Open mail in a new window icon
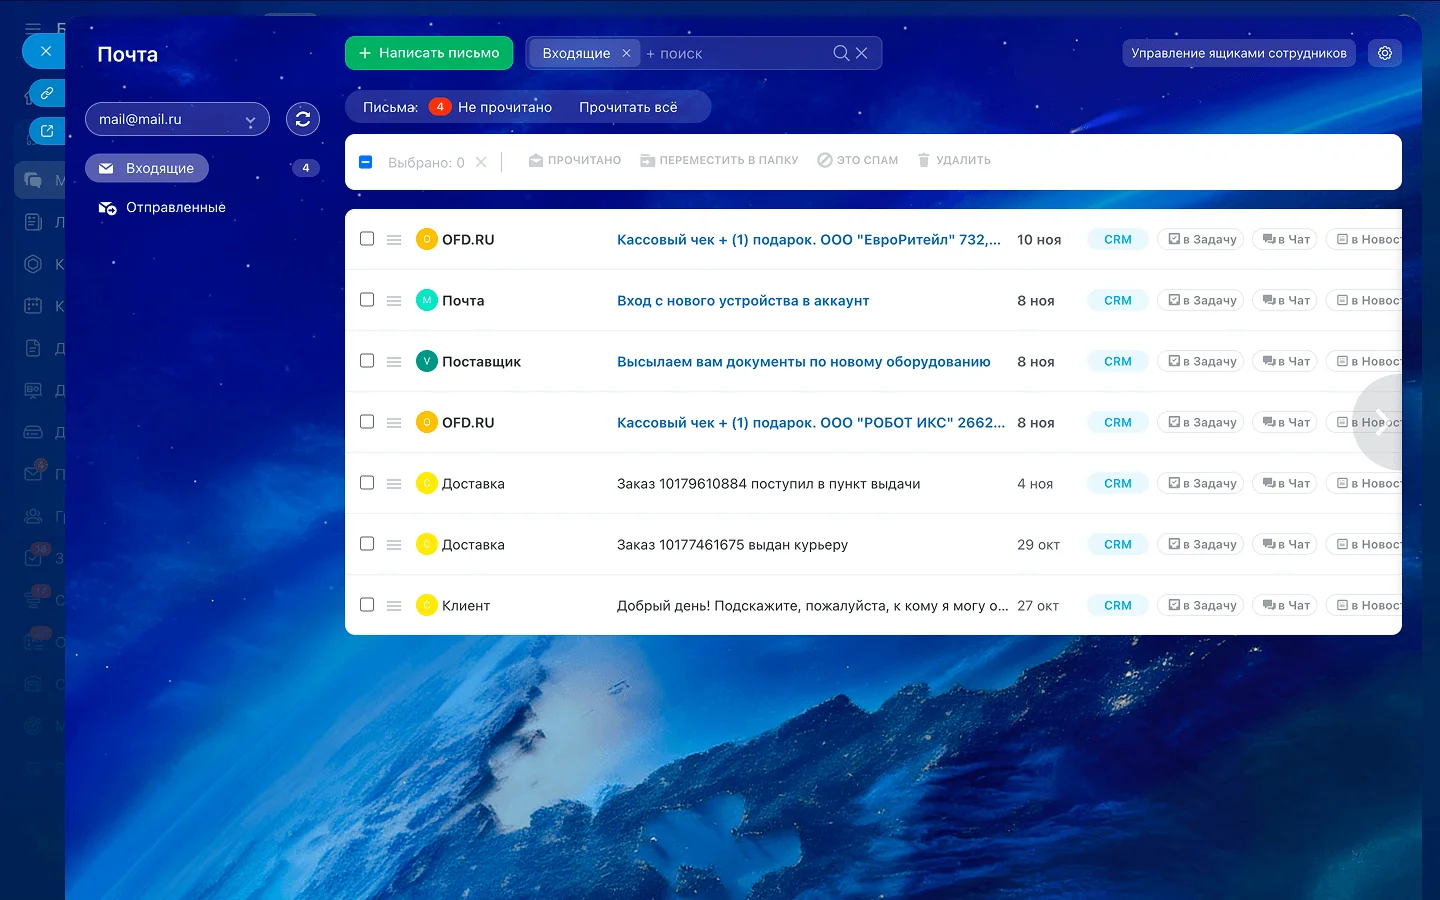The image size is (1440, 900). tap(47, 131)
